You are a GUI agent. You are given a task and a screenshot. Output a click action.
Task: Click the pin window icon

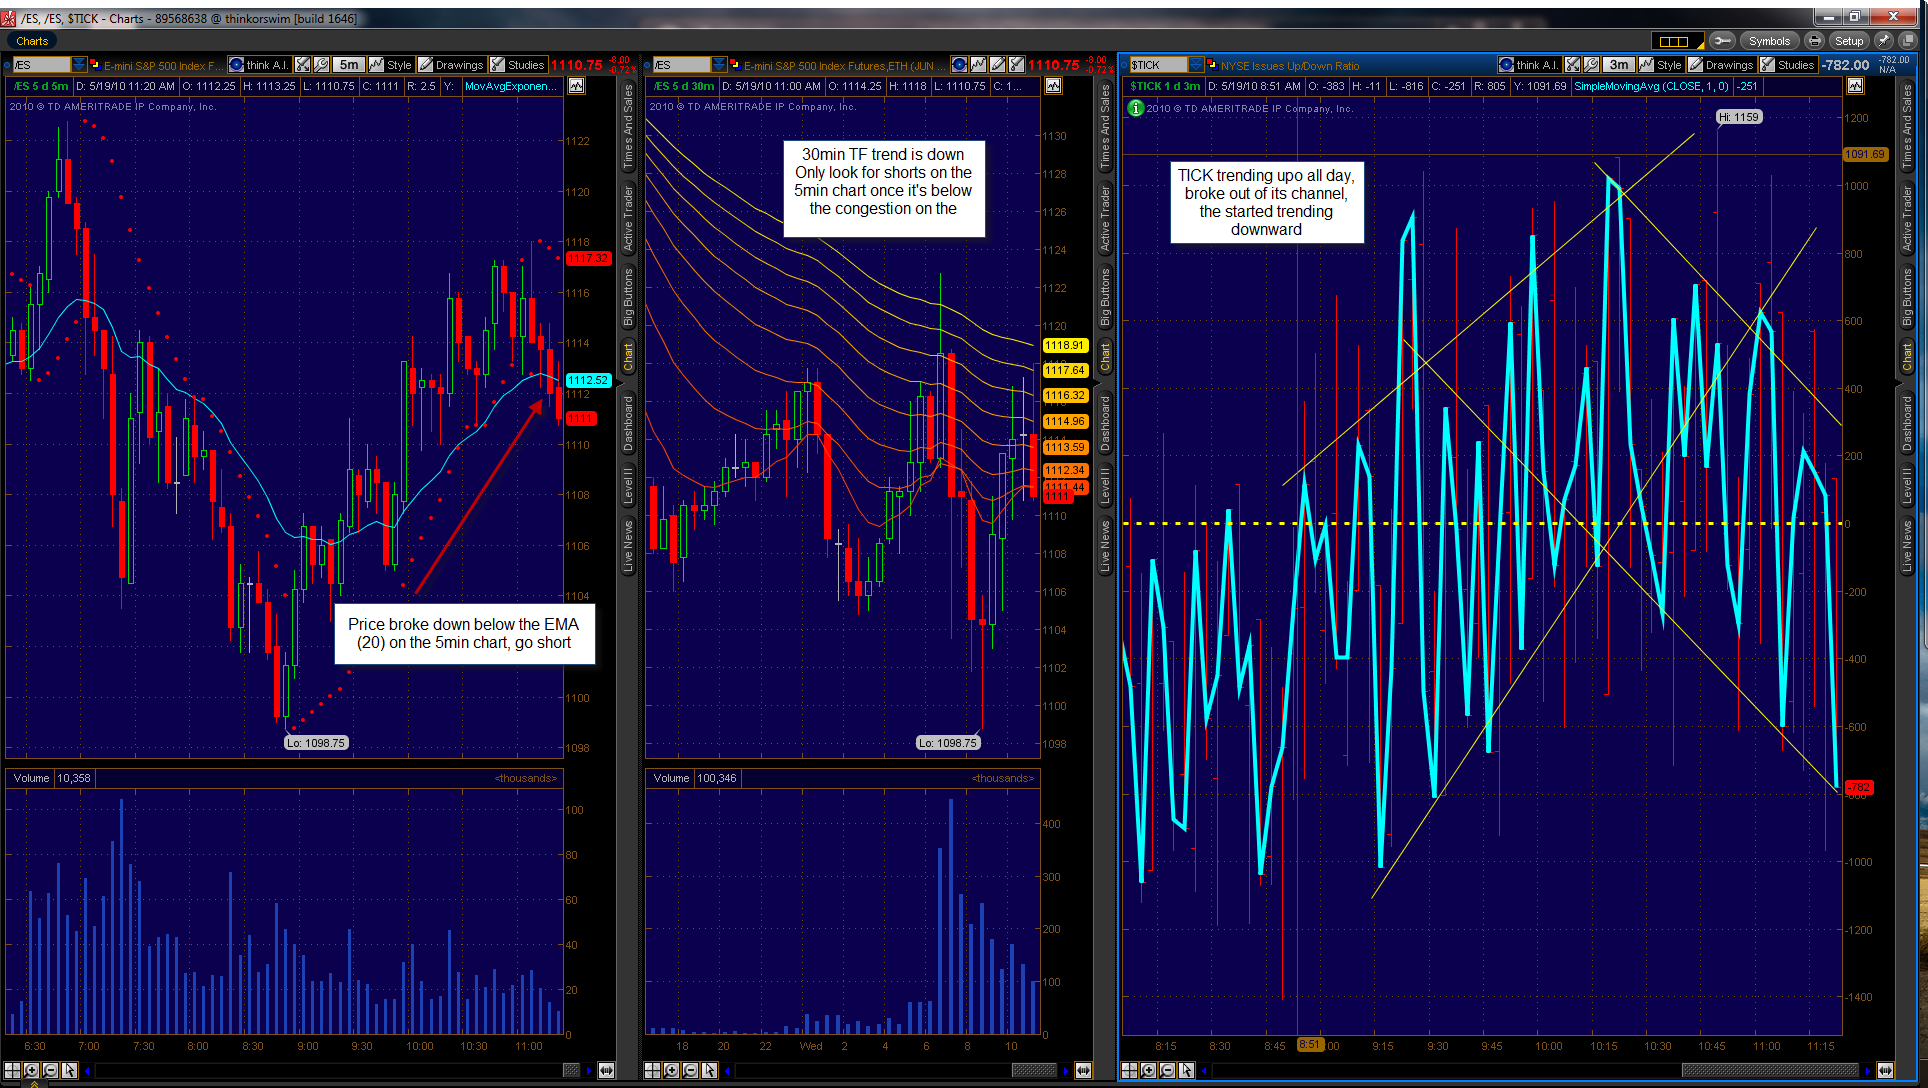1884,41
